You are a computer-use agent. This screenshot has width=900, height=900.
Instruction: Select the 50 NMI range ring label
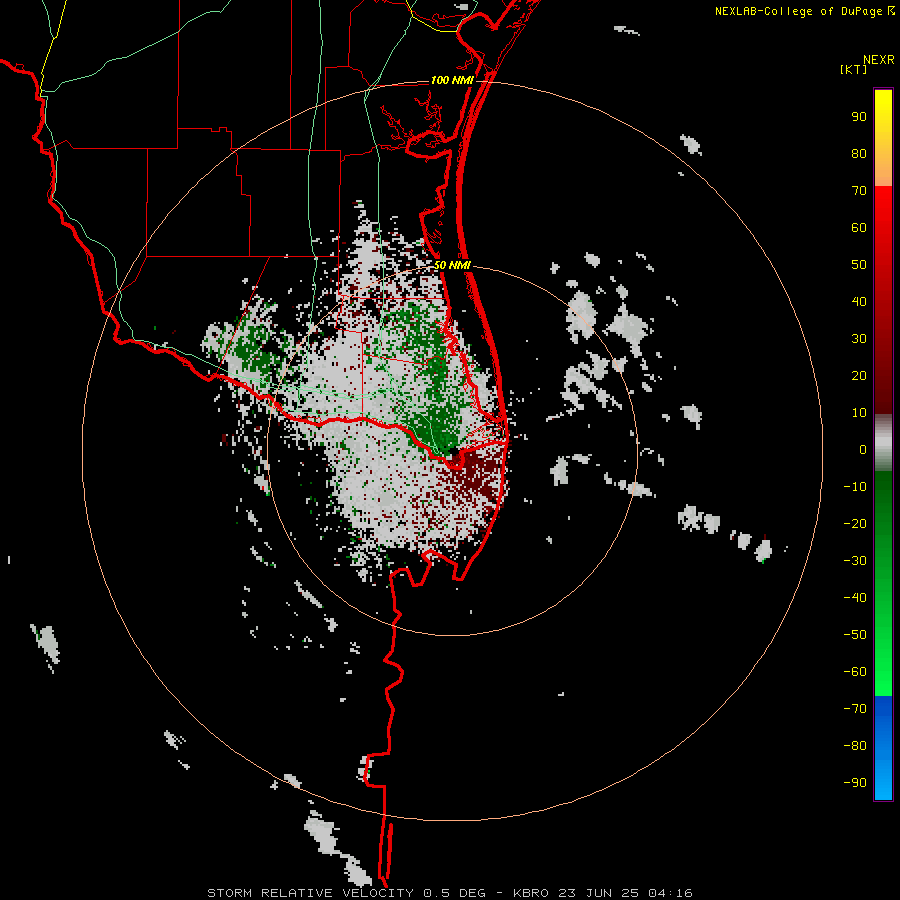pyautogui.click(x=452, y=265)
